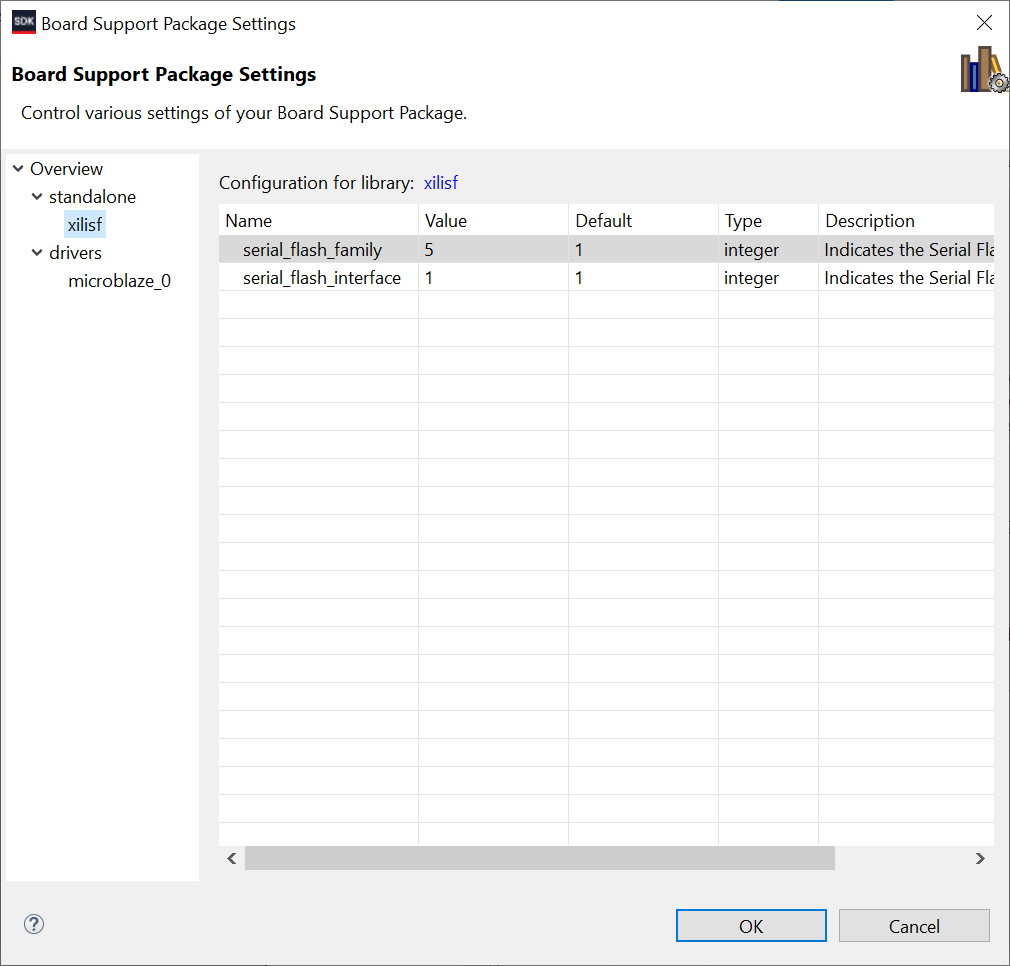The height and width of the screenshot is (966, 1010).
Task: Select the drivers tree item
Action: (75, 252)
